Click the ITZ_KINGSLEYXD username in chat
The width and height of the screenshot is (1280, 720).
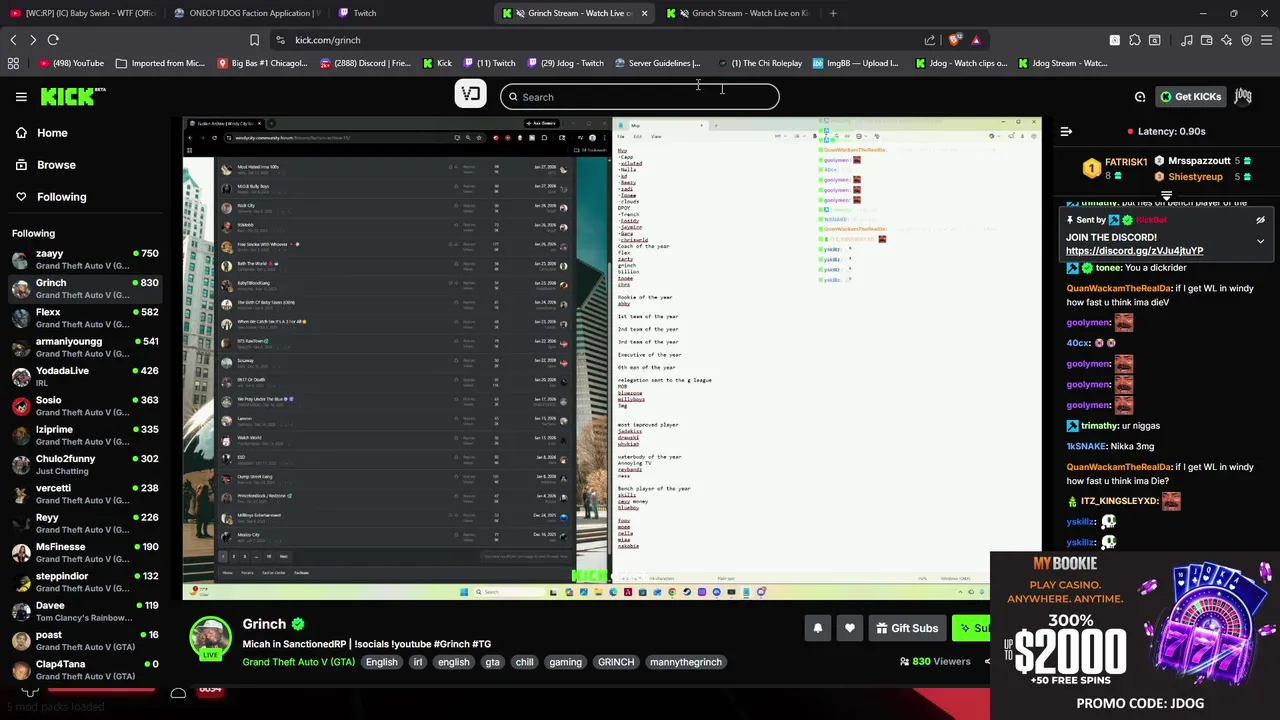click(x=1120, y=501)
